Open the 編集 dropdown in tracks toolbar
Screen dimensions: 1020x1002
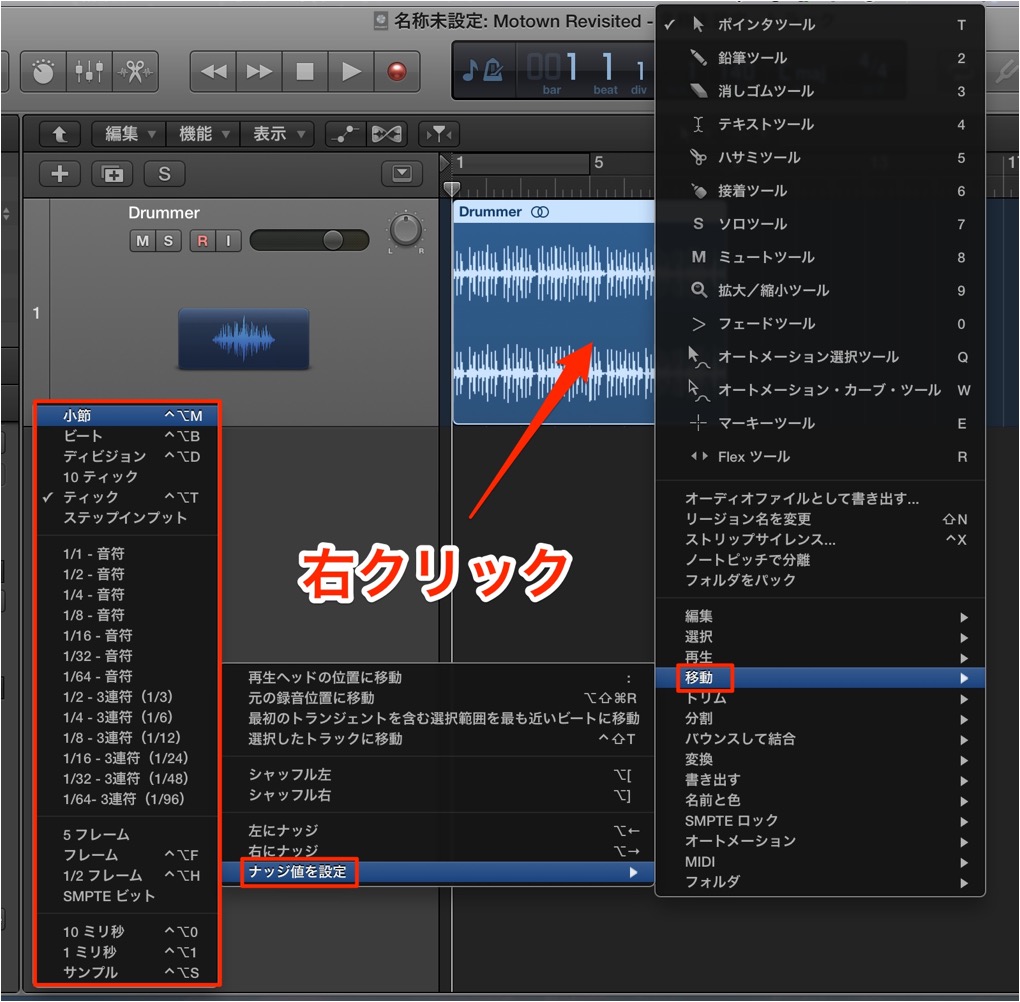(129, 135)
